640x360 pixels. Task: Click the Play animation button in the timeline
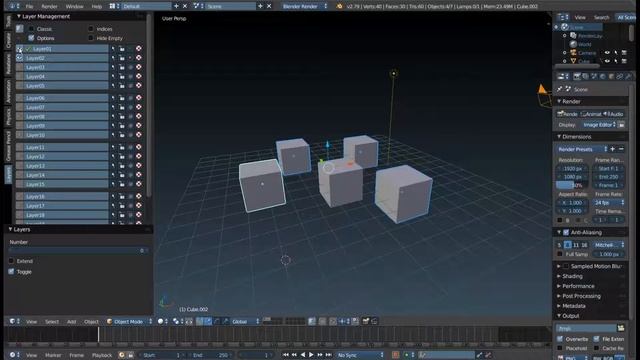pyautogui.click(x=311, y=355)
